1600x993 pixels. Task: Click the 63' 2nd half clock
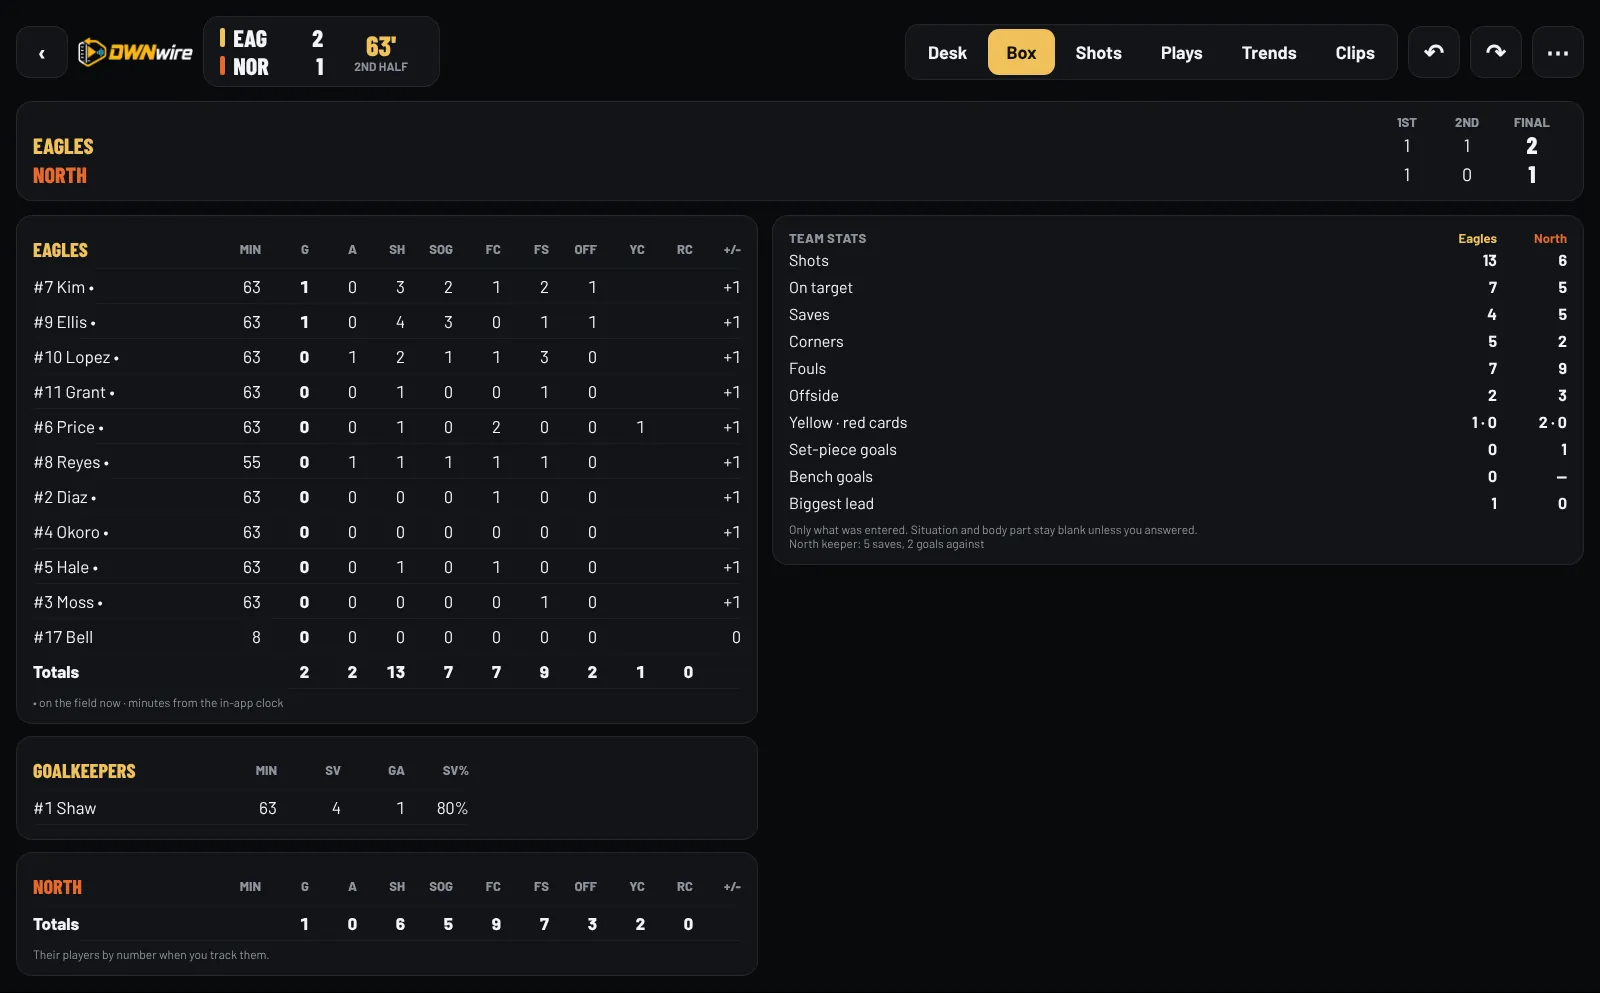[381, 53]
